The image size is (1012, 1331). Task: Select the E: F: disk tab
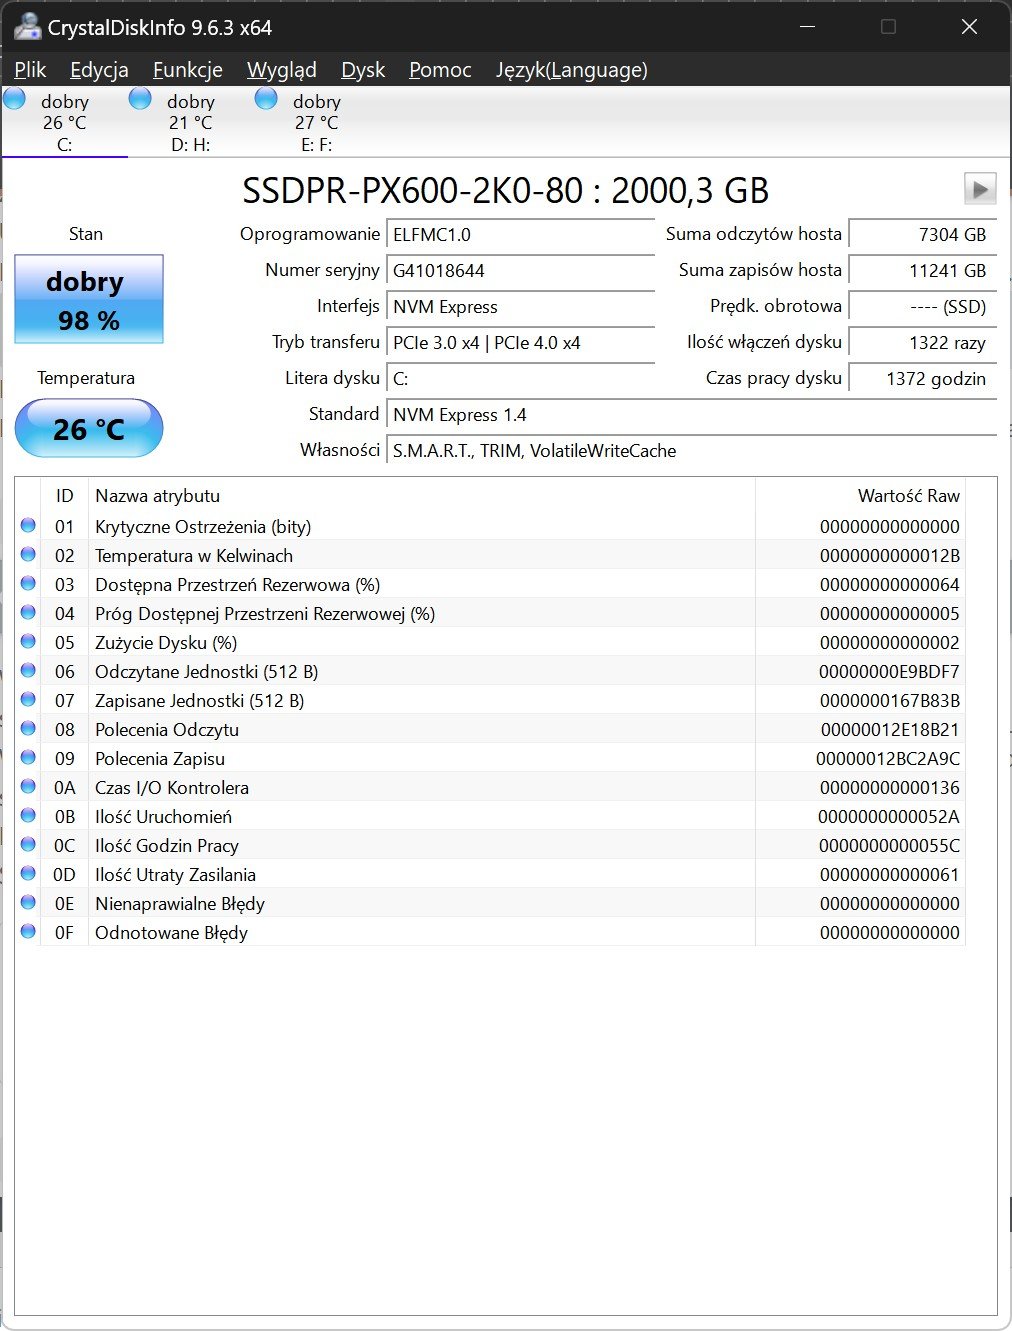(x=316, y=123)
